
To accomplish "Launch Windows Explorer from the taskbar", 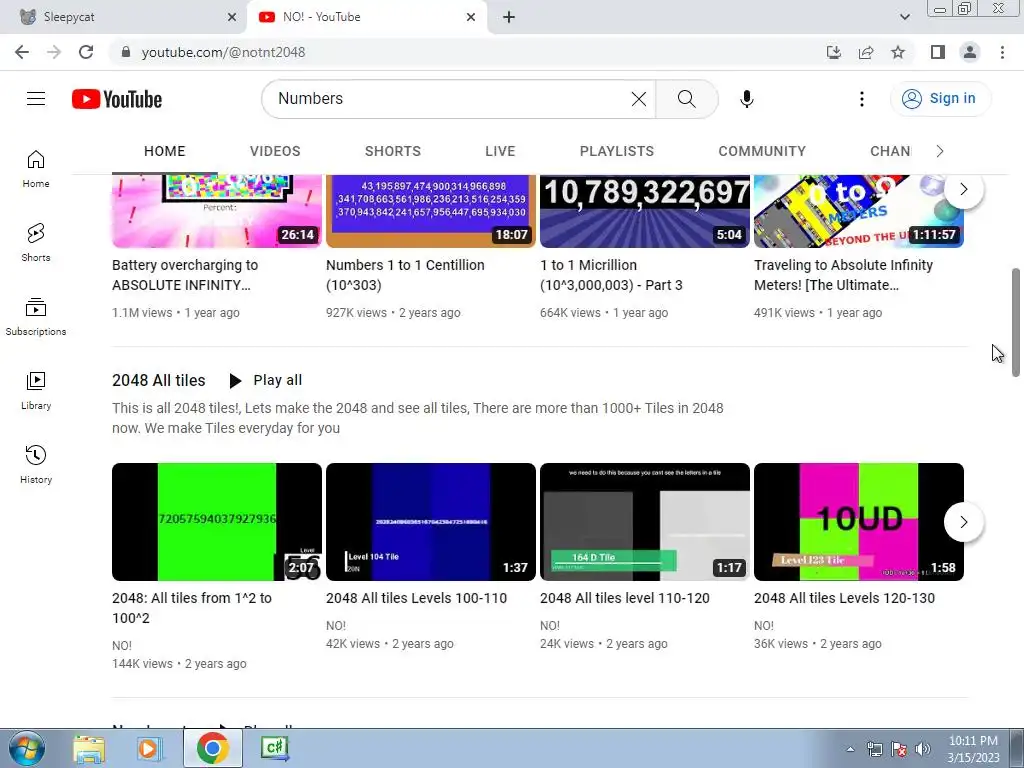I will [x=89, y=748].
